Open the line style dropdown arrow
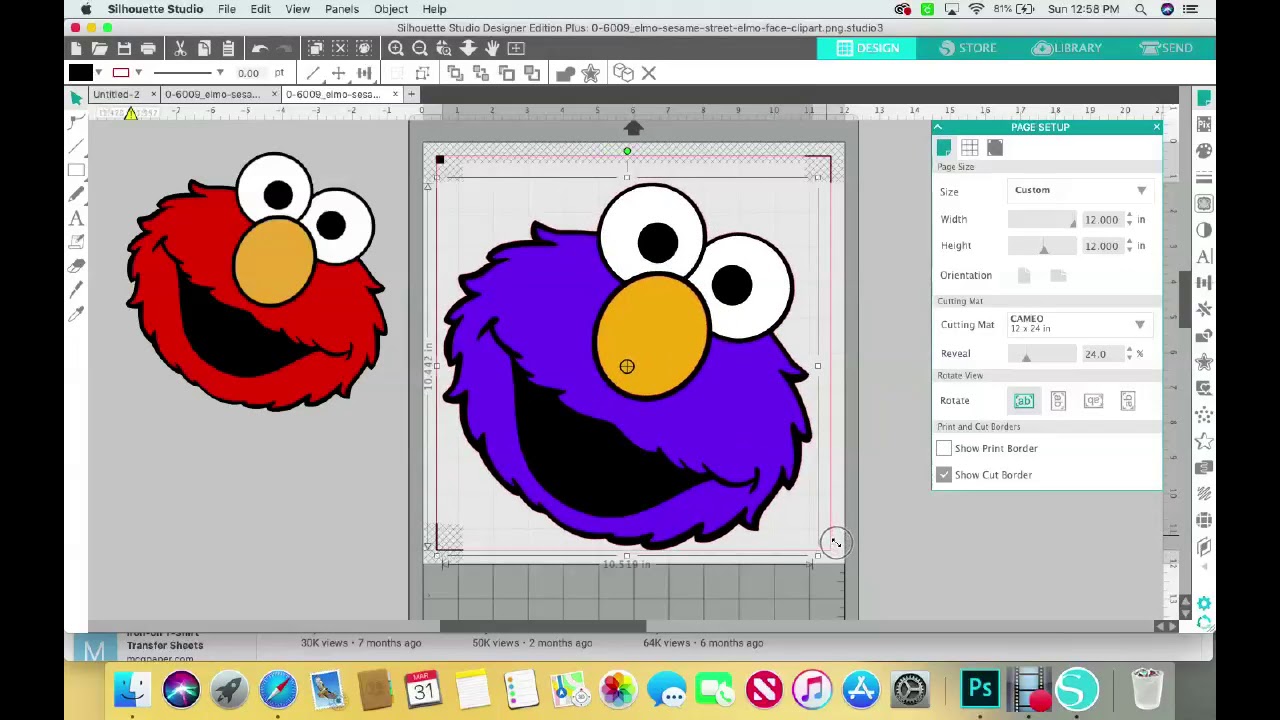Screen dimensions: 1280x720 (220, 73)
